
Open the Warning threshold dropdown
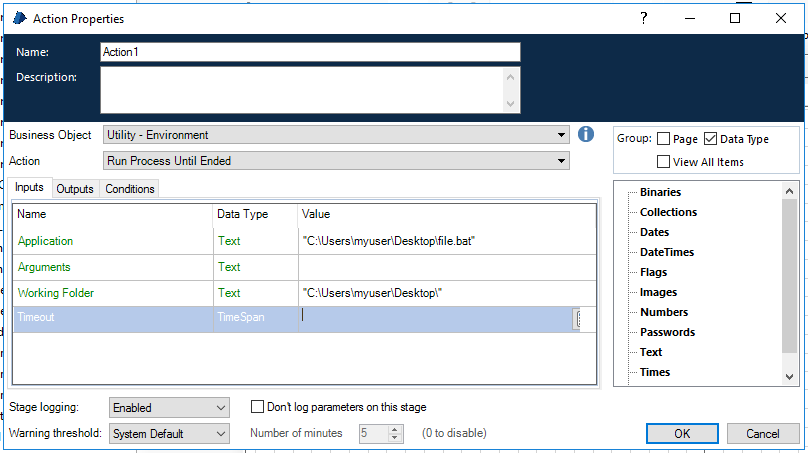(169, 433)
